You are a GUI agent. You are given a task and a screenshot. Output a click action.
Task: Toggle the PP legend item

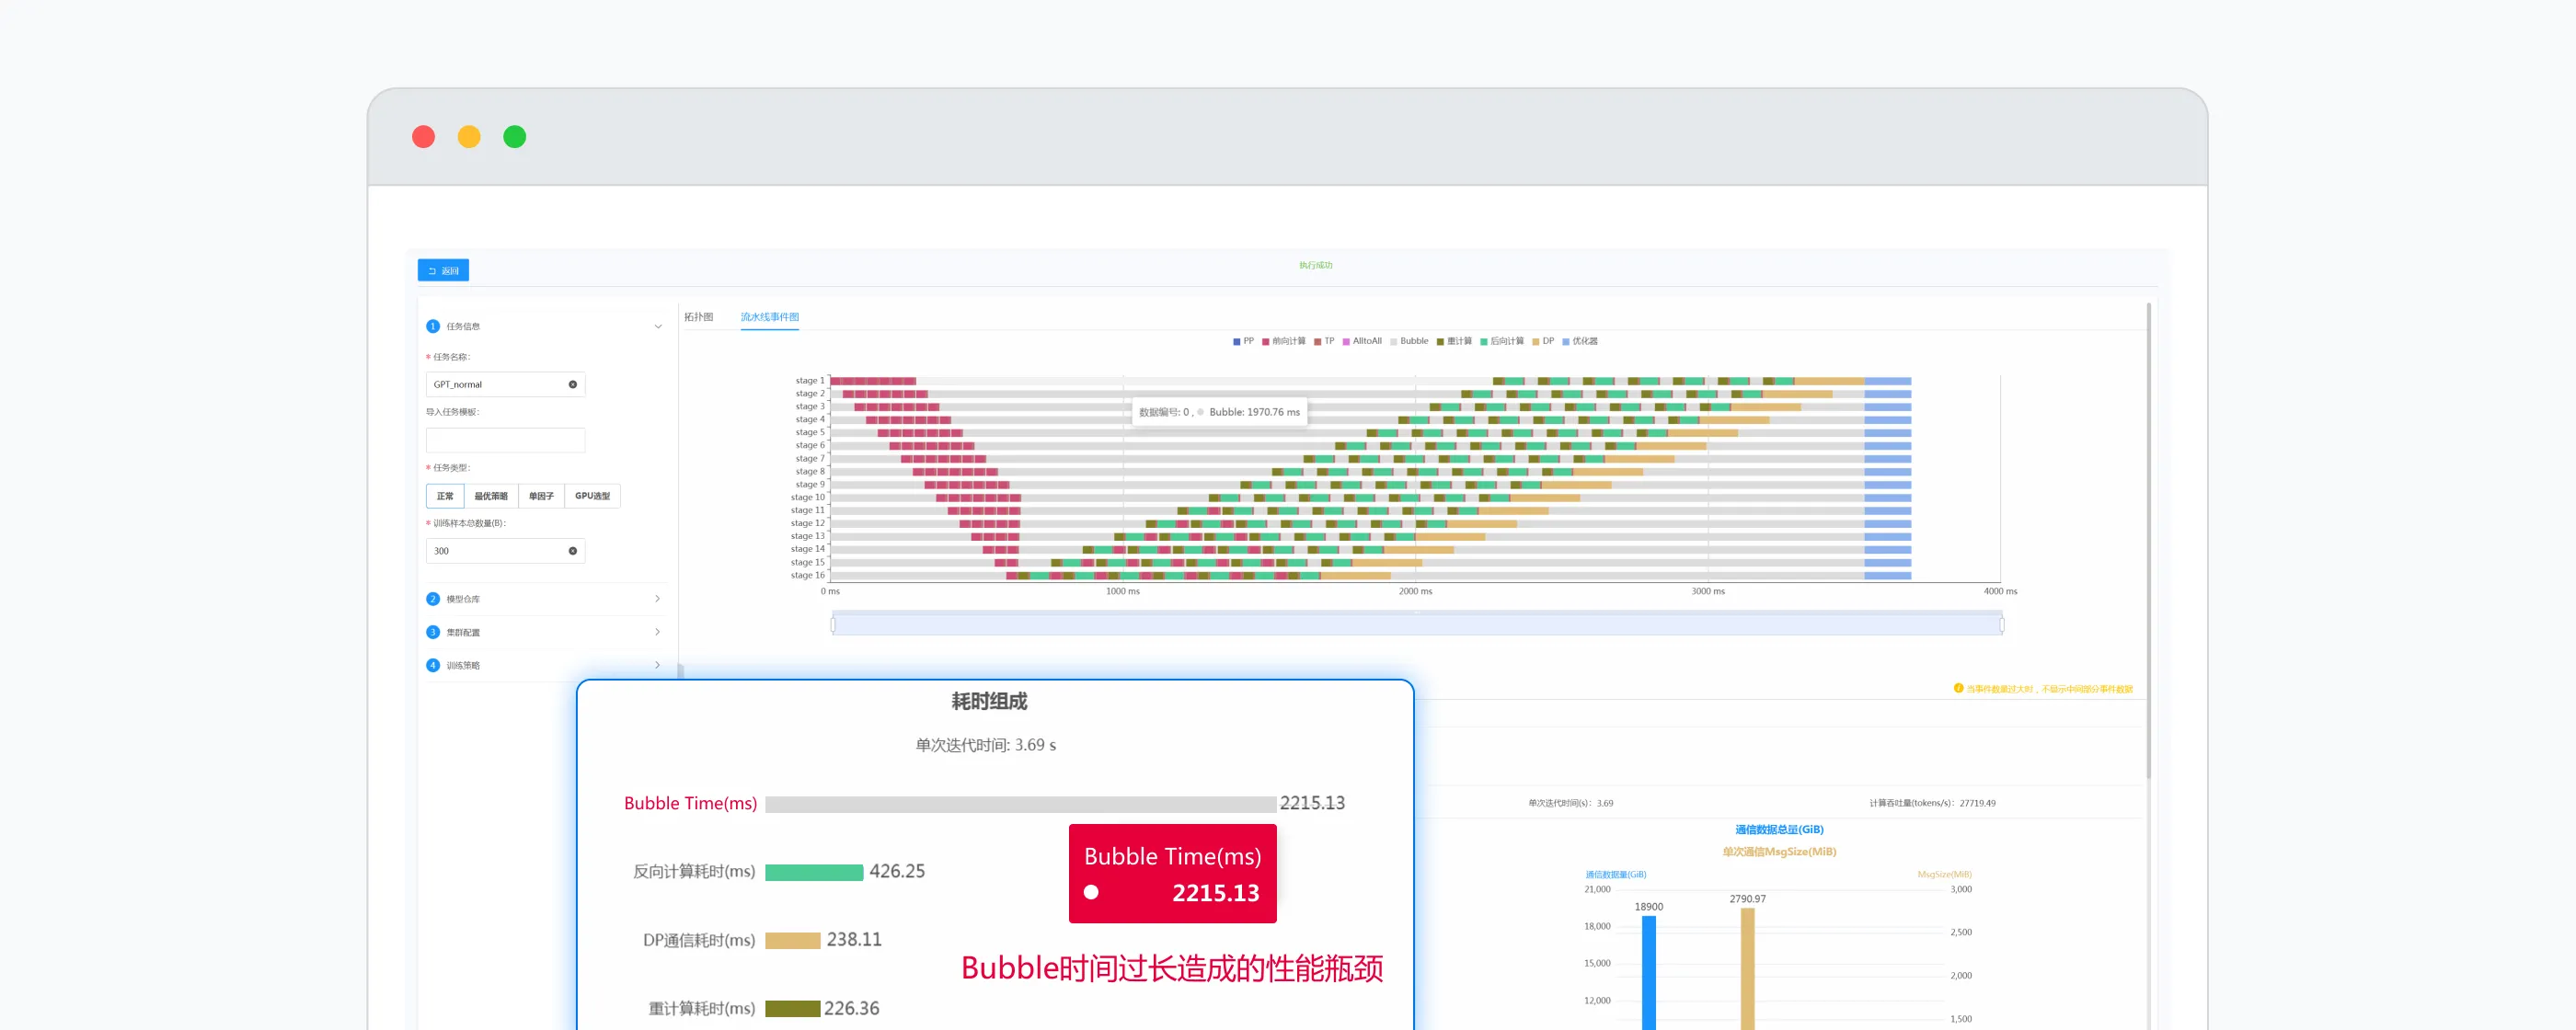pos(1243,341)
